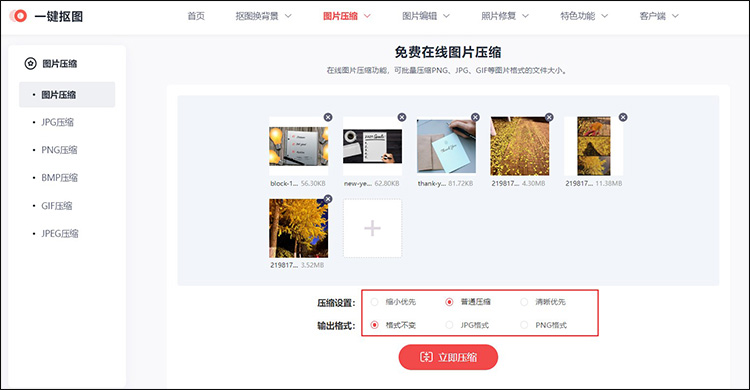This screenshot has height=390, width=750.
Task: Select 缩小优先 compression option
Action: click(x=375, y=302)
